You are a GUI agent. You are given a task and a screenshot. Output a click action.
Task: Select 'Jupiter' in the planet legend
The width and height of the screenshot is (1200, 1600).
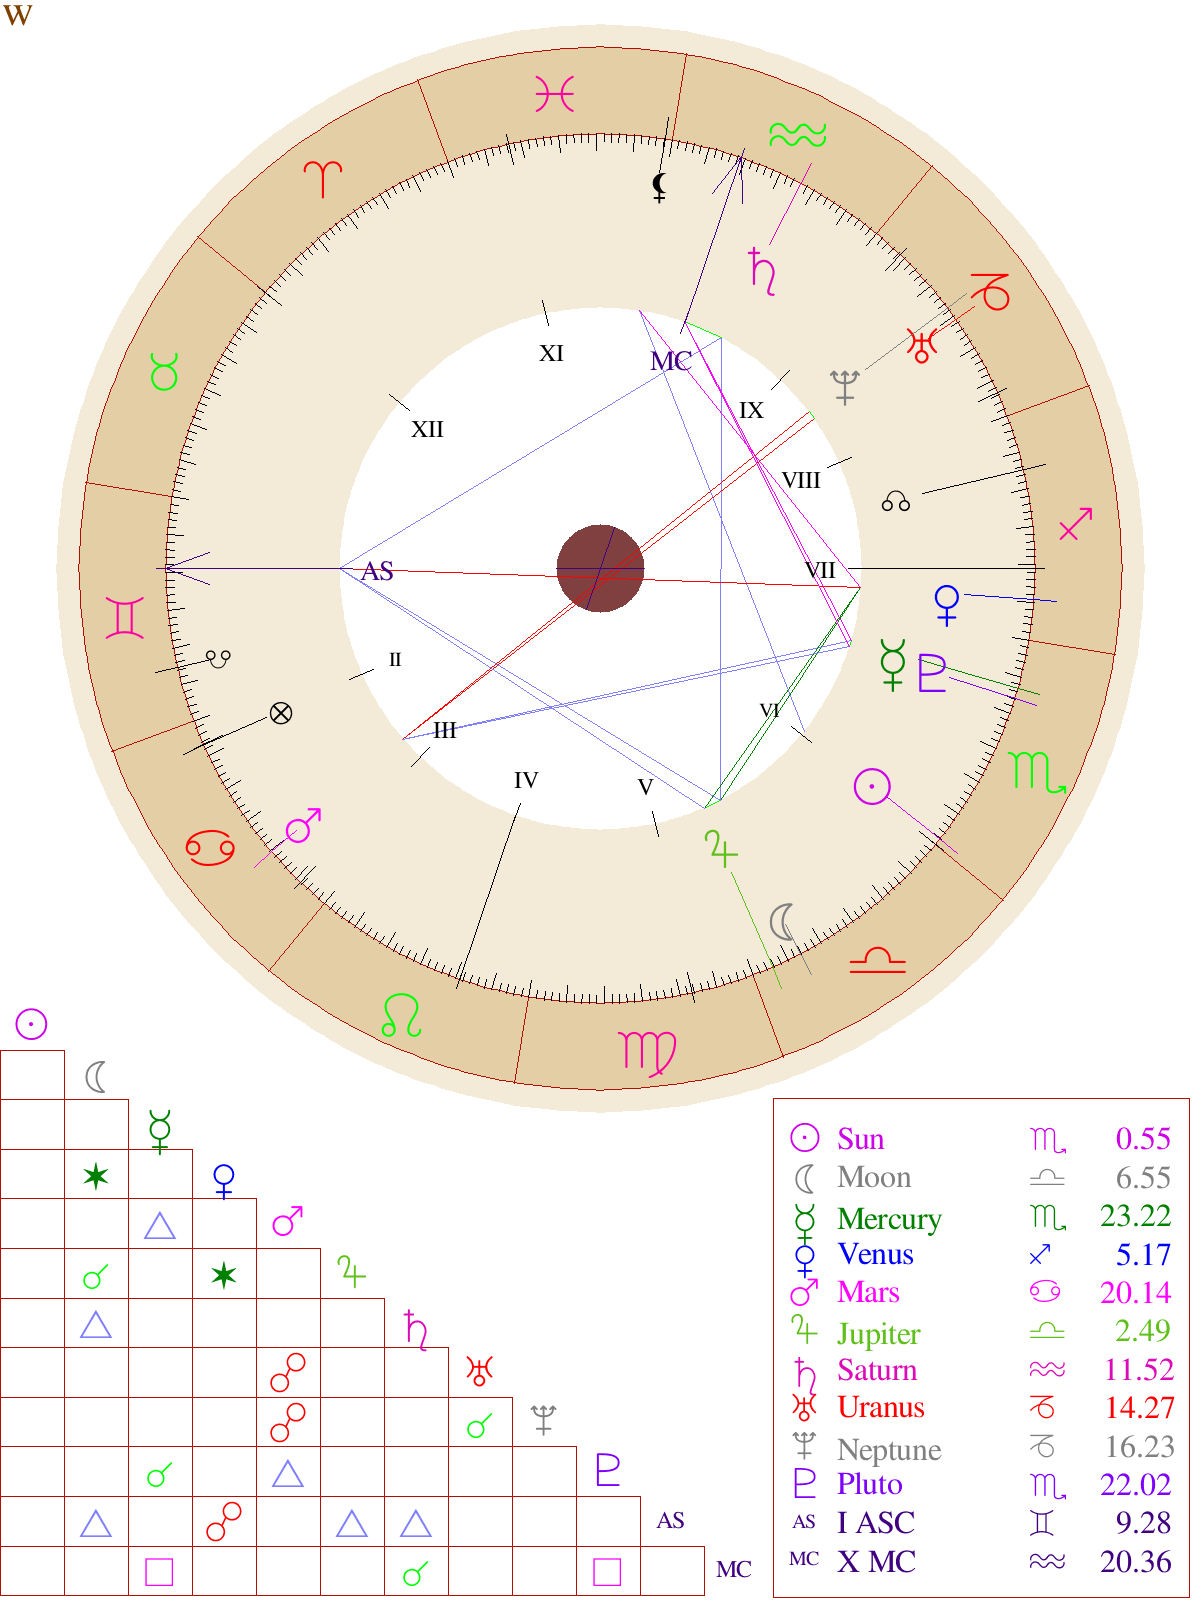(x=878, y=1334)
